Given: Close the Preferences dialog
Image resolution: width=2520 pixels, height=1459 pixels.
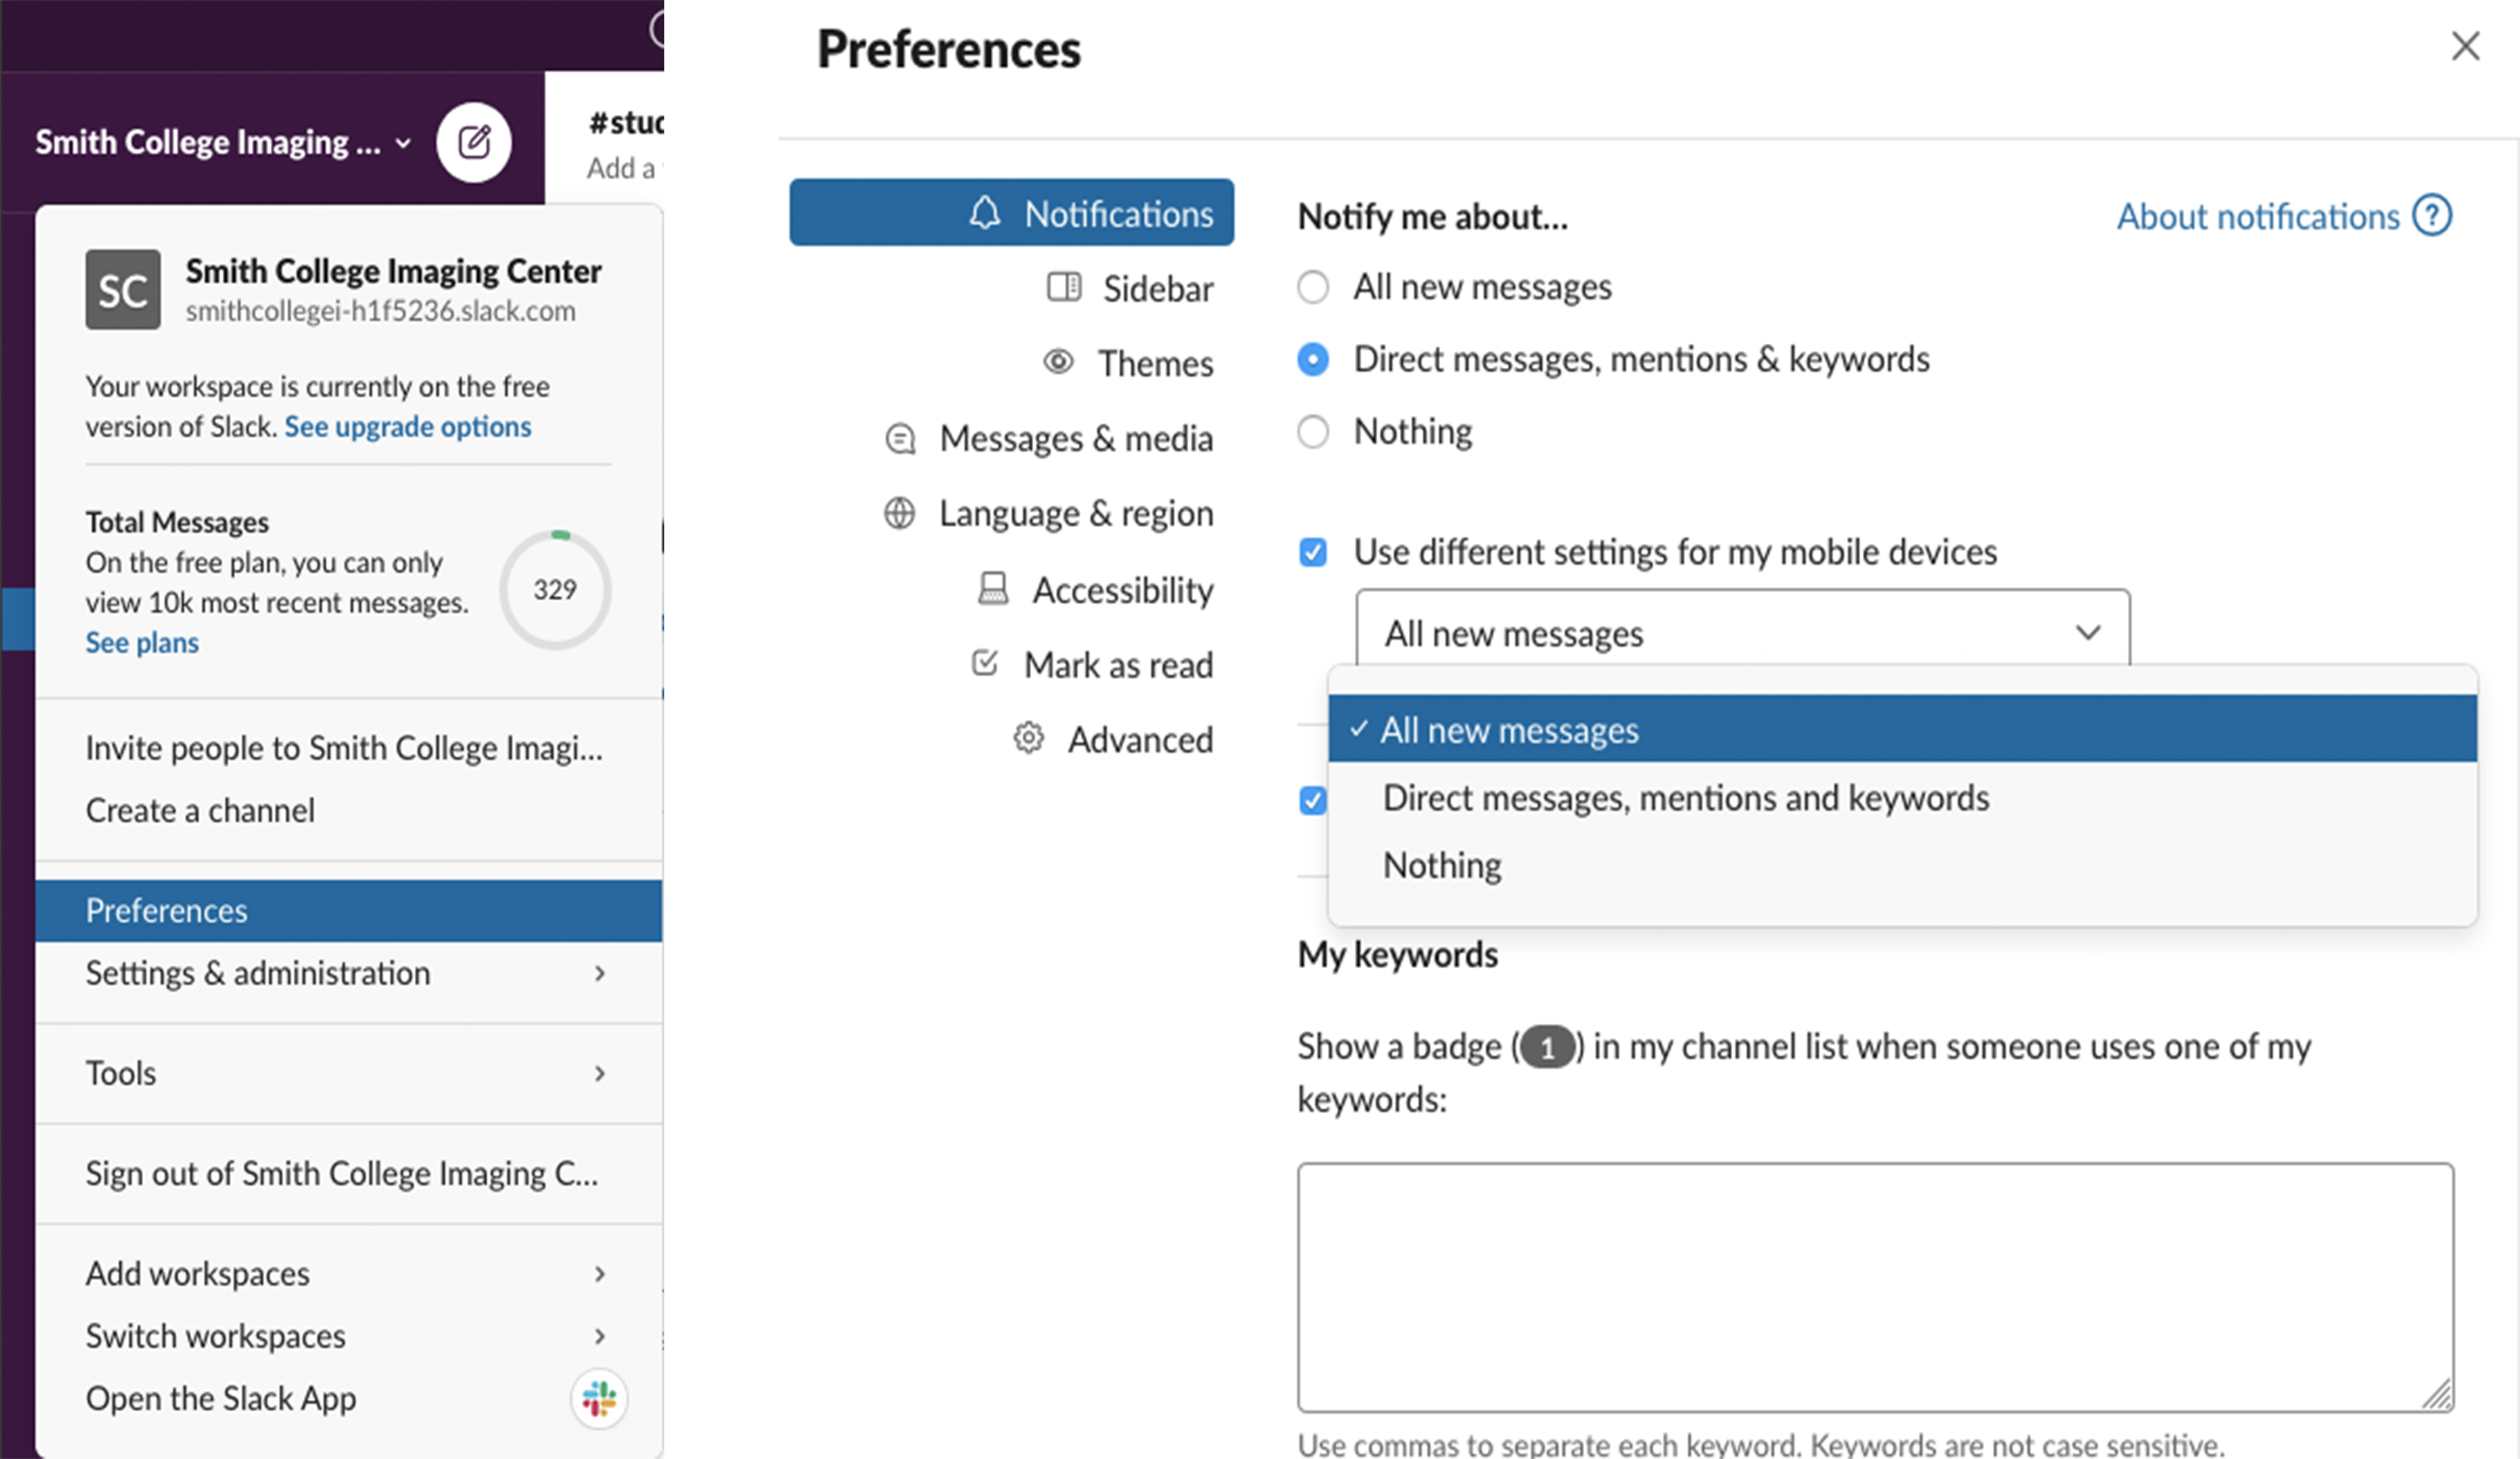Looking at the screenshot, I should 2465,46.
